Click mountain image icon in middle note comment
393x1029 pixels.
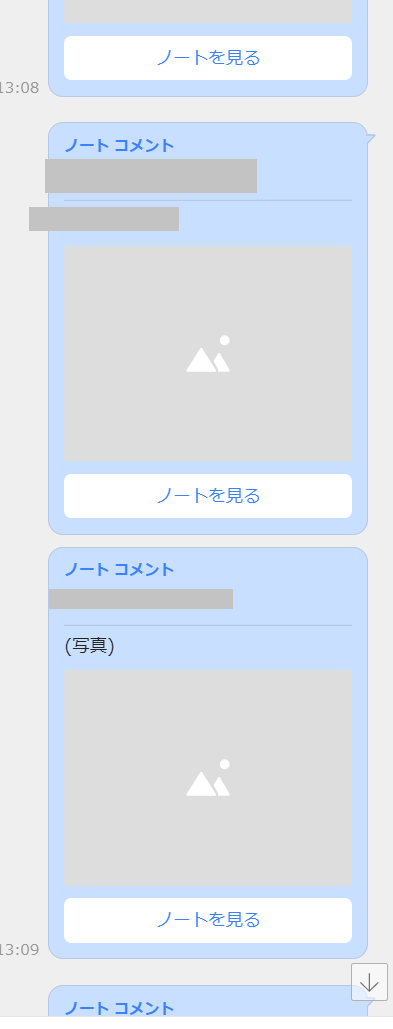point(208,354)
